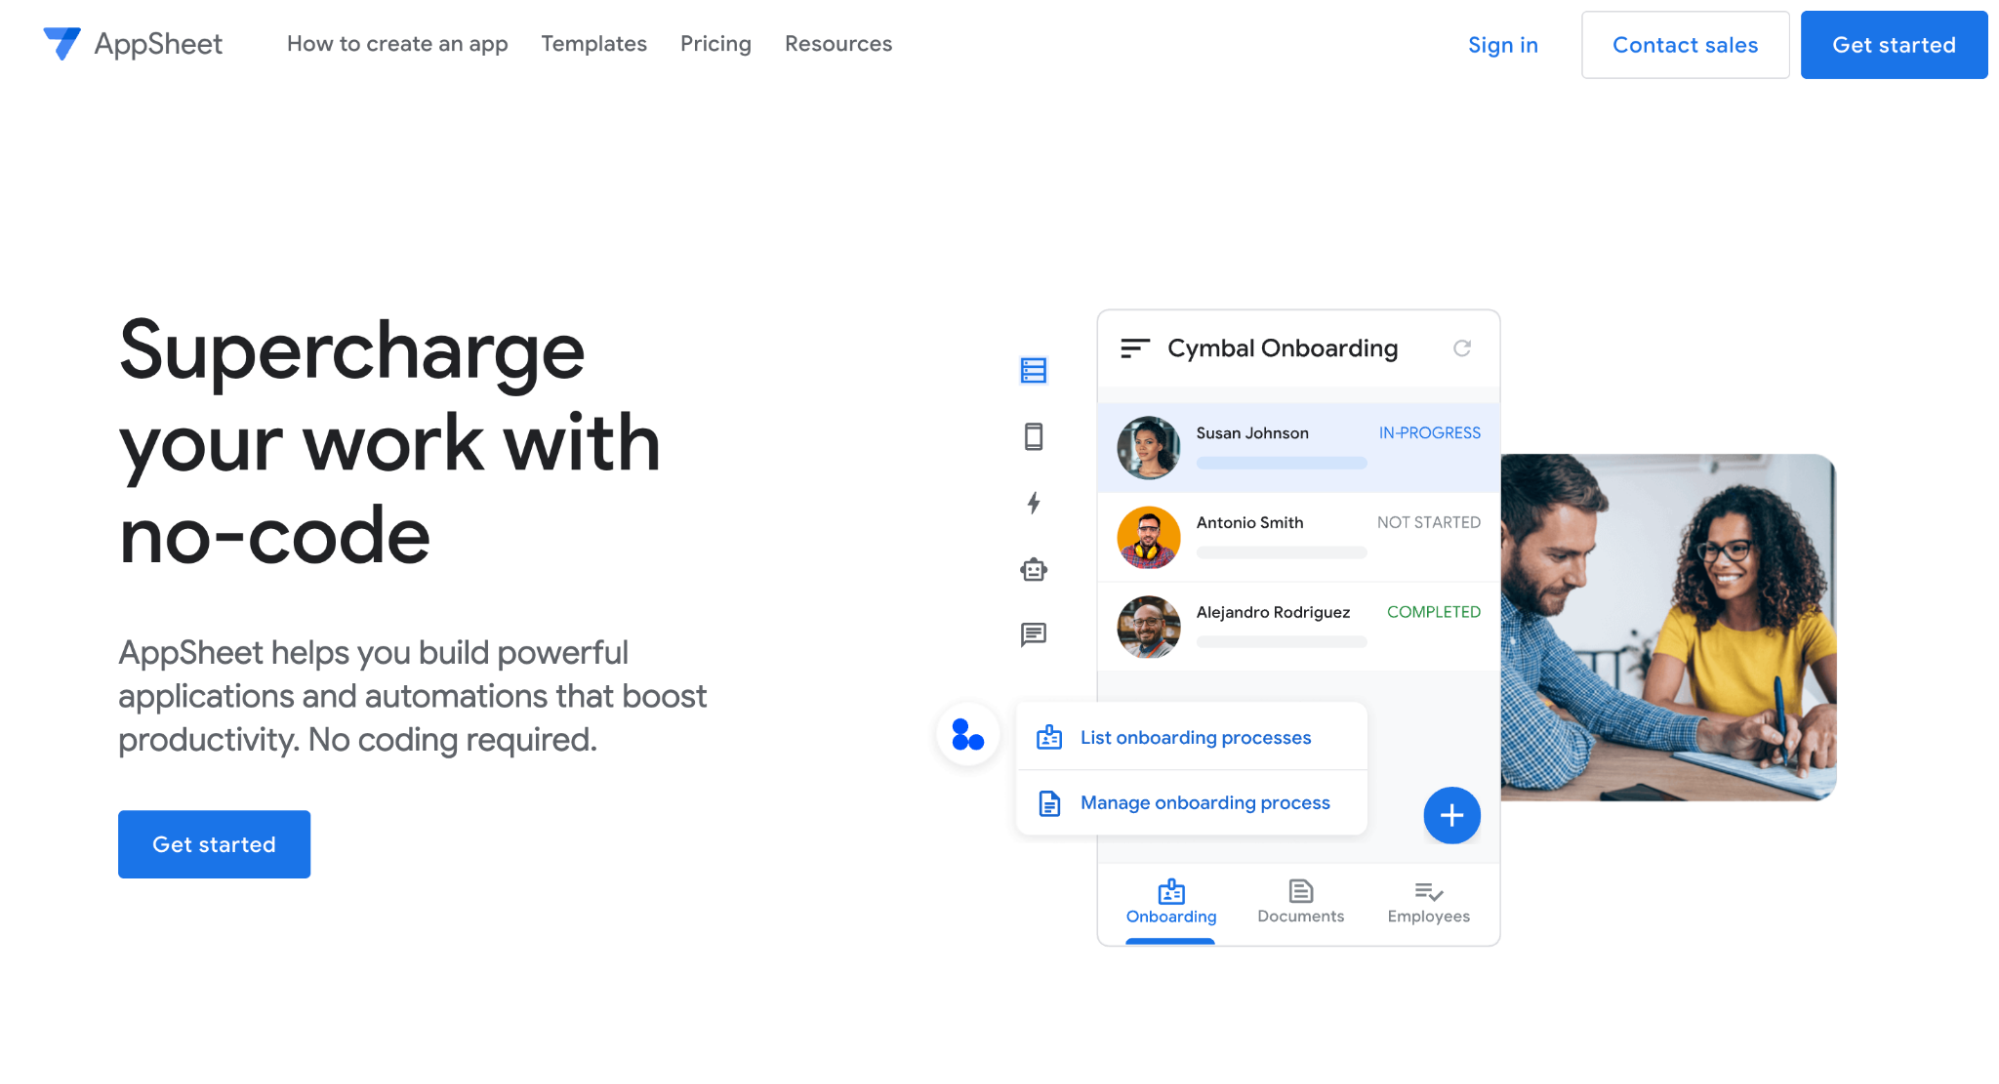Select the Antonio Smith list row

[x=1298, y=537]
